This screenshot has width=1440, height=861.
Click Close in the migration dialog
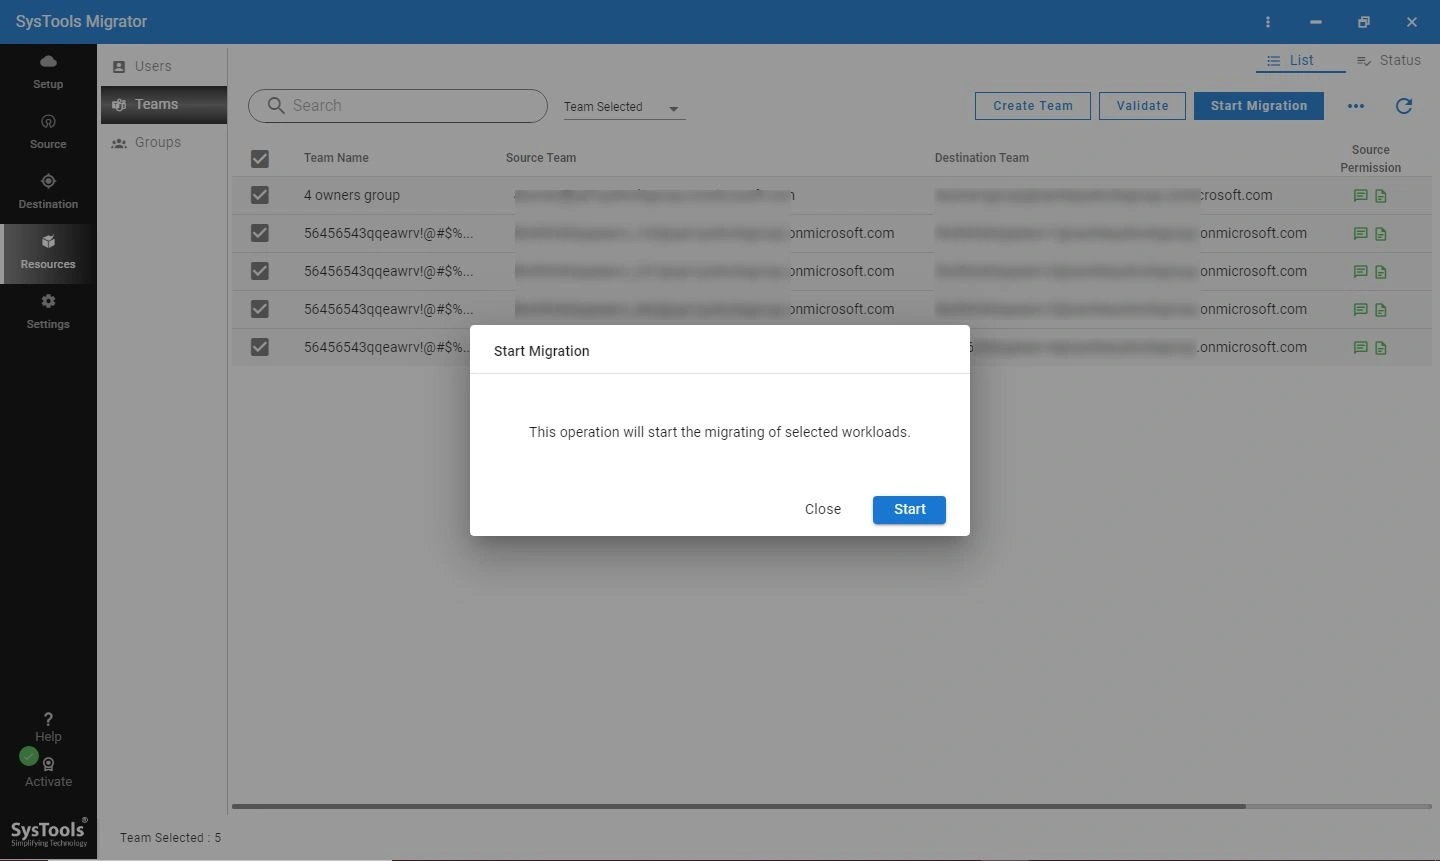pyautogui.click(x=823, y=509)
